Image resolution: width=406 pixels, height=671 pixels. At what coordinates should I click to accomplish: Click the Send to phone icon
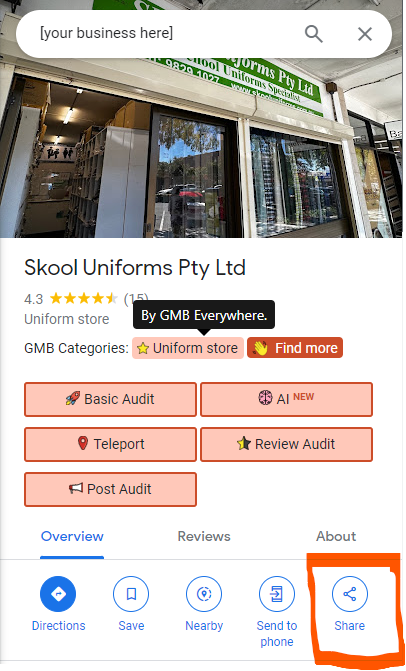[277, 594]
